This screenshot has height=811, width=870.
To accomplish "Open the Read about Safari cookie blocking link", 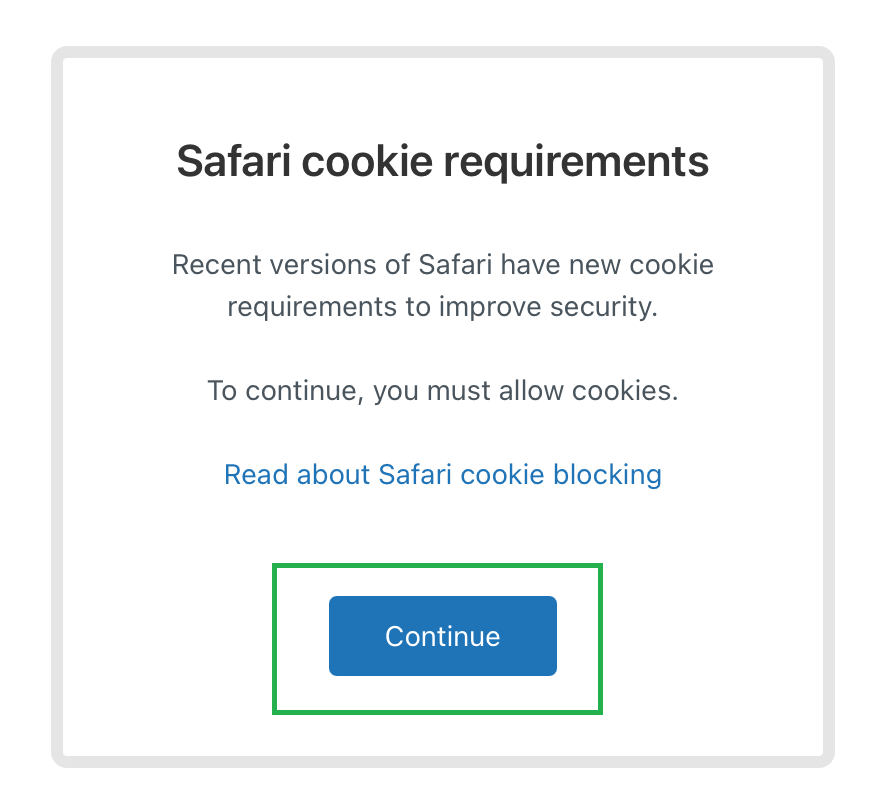I will coord(443,475).
